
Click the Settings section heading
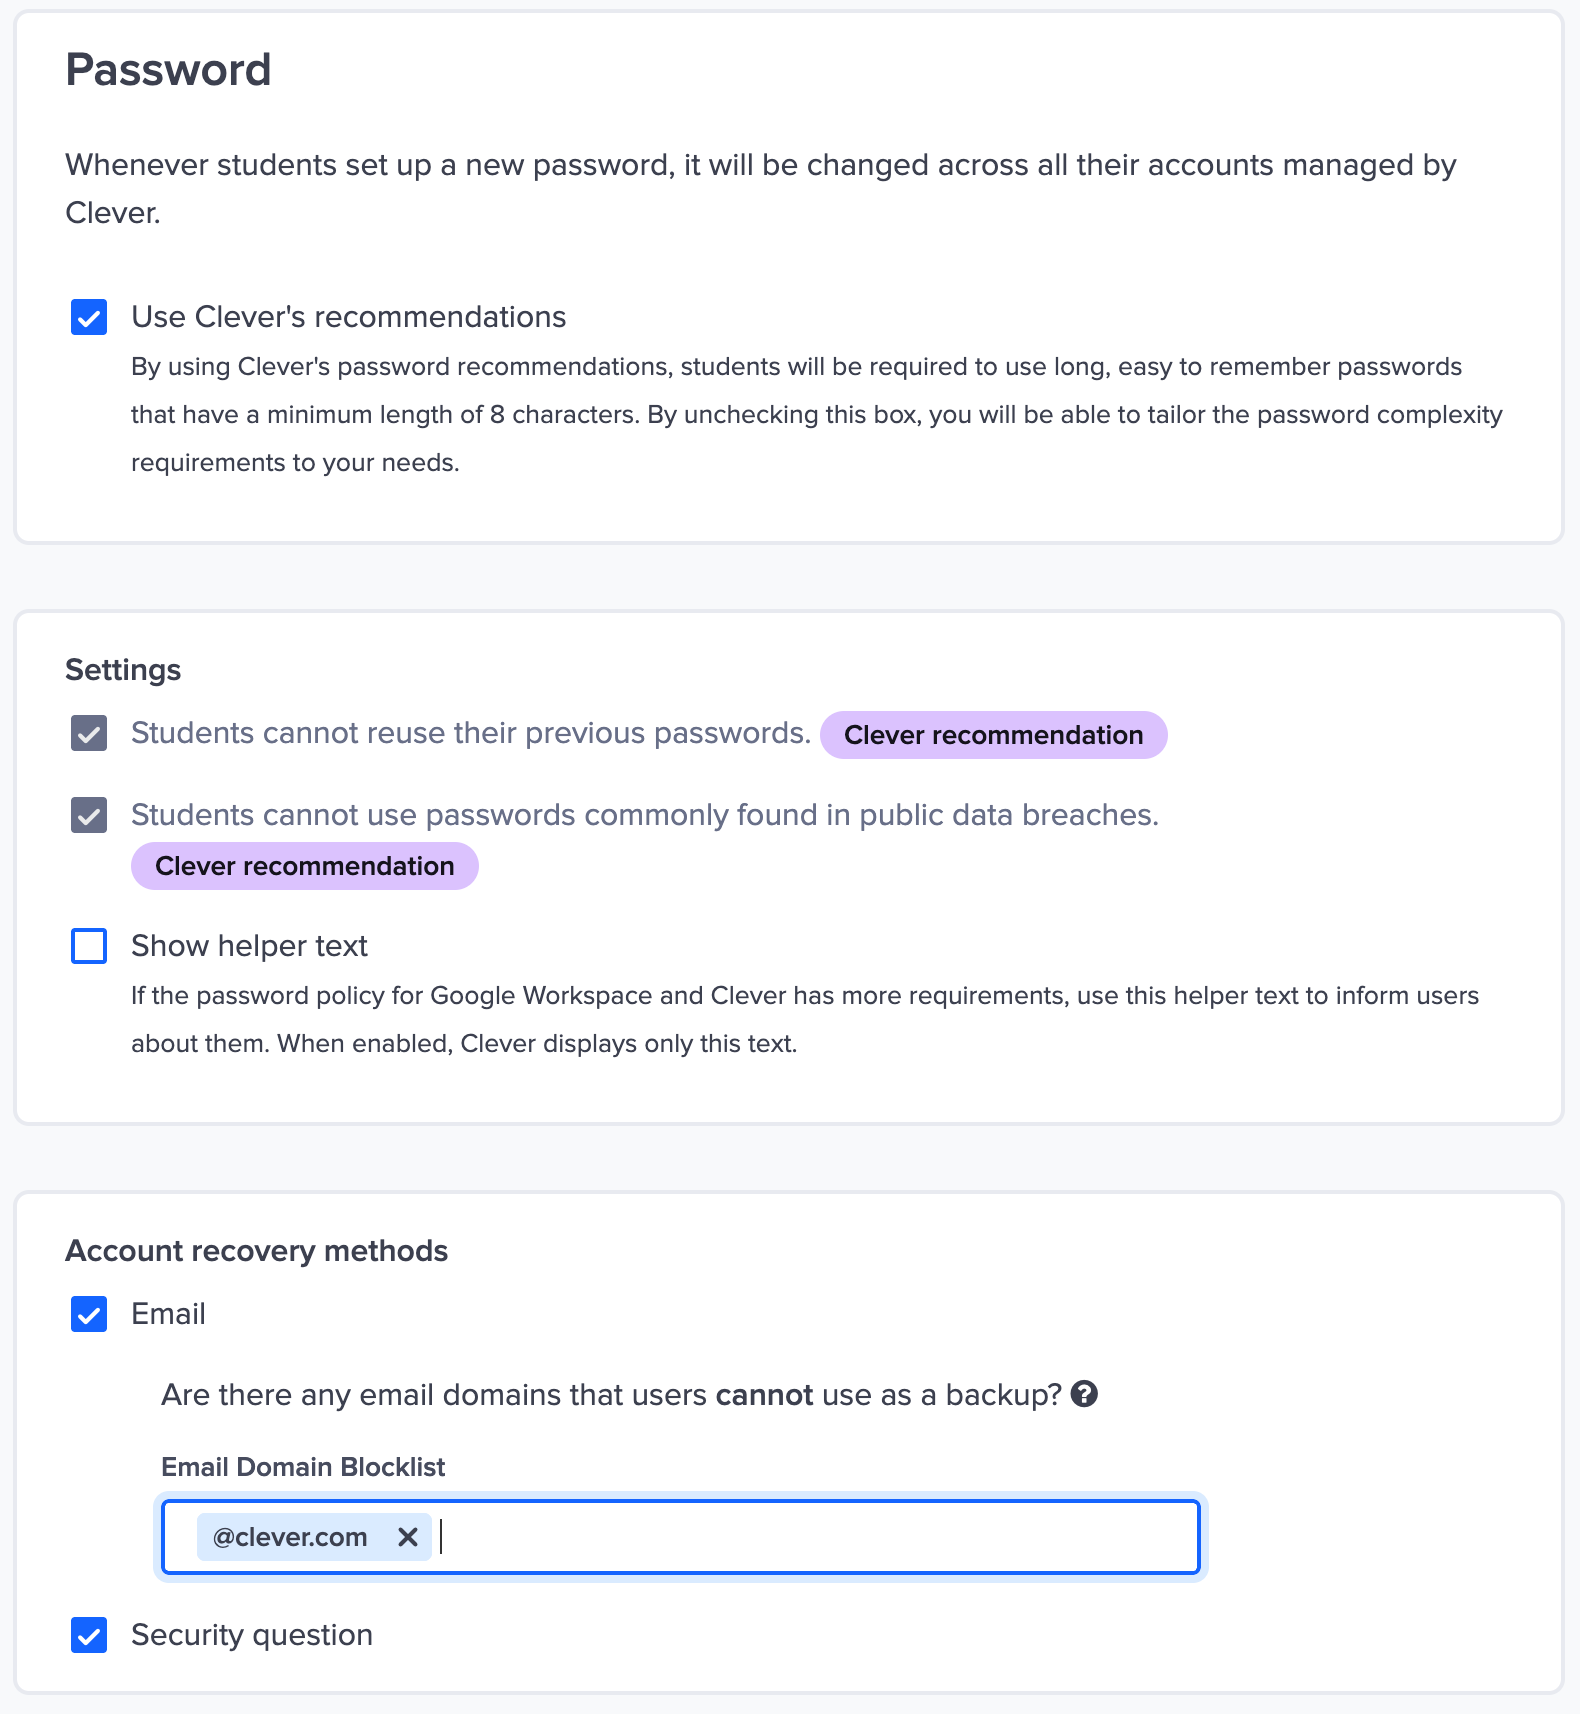click(x=123, y=669)
